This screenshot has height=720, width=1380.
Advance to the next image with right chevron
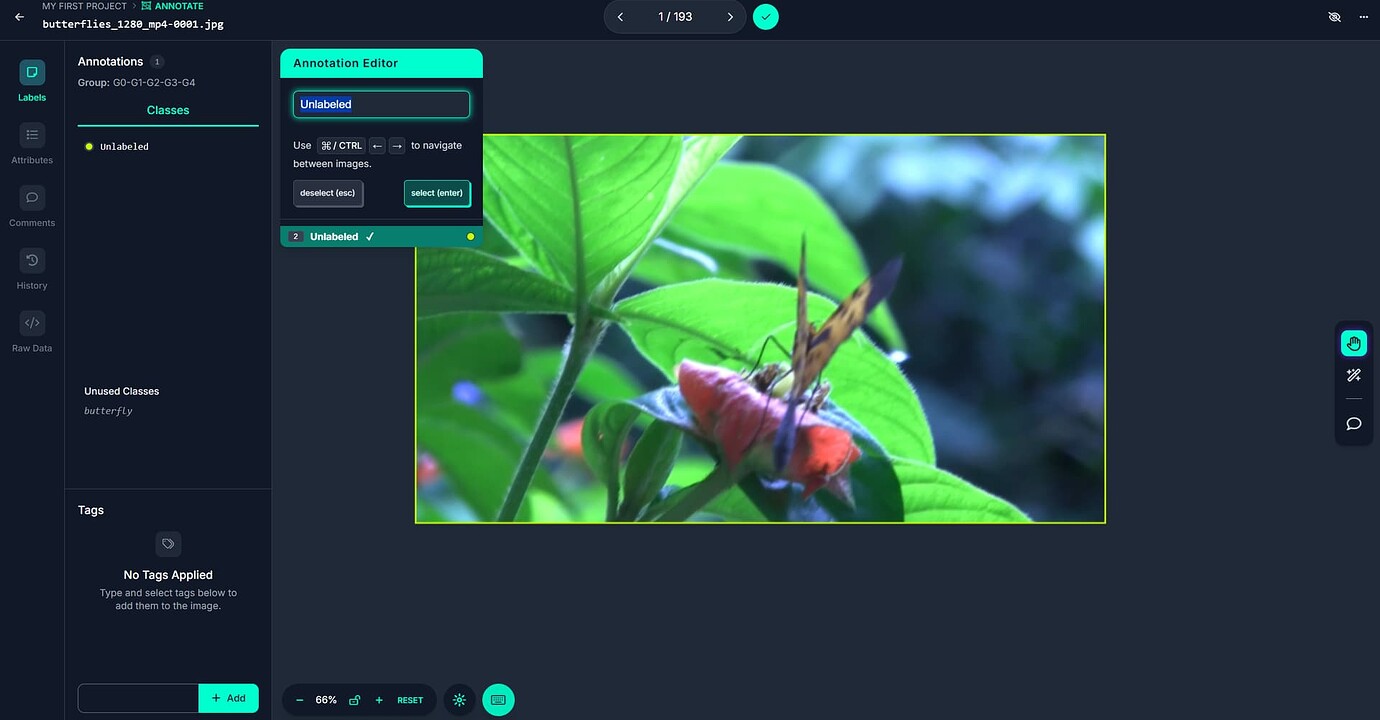[730, 16]
